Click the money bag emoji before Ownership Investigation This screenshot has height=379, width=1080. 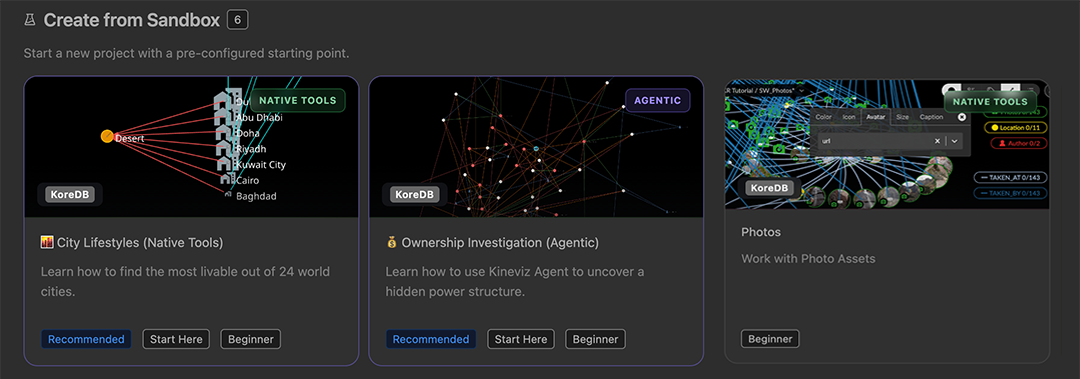coord(391,243)
